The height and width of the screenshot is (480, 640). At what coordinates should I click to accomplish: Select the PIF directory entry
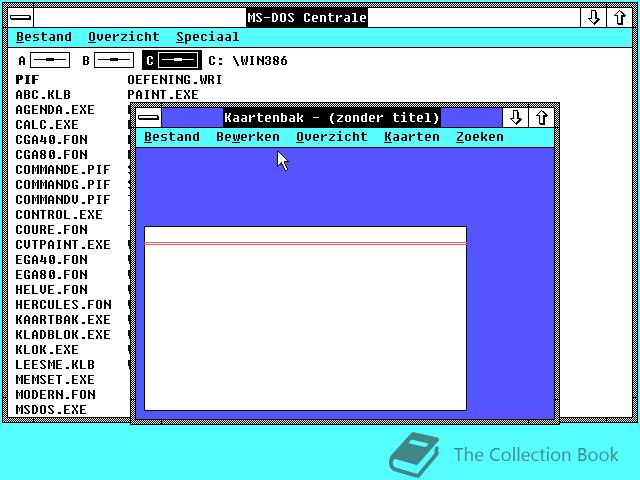[x=27, y=80]
